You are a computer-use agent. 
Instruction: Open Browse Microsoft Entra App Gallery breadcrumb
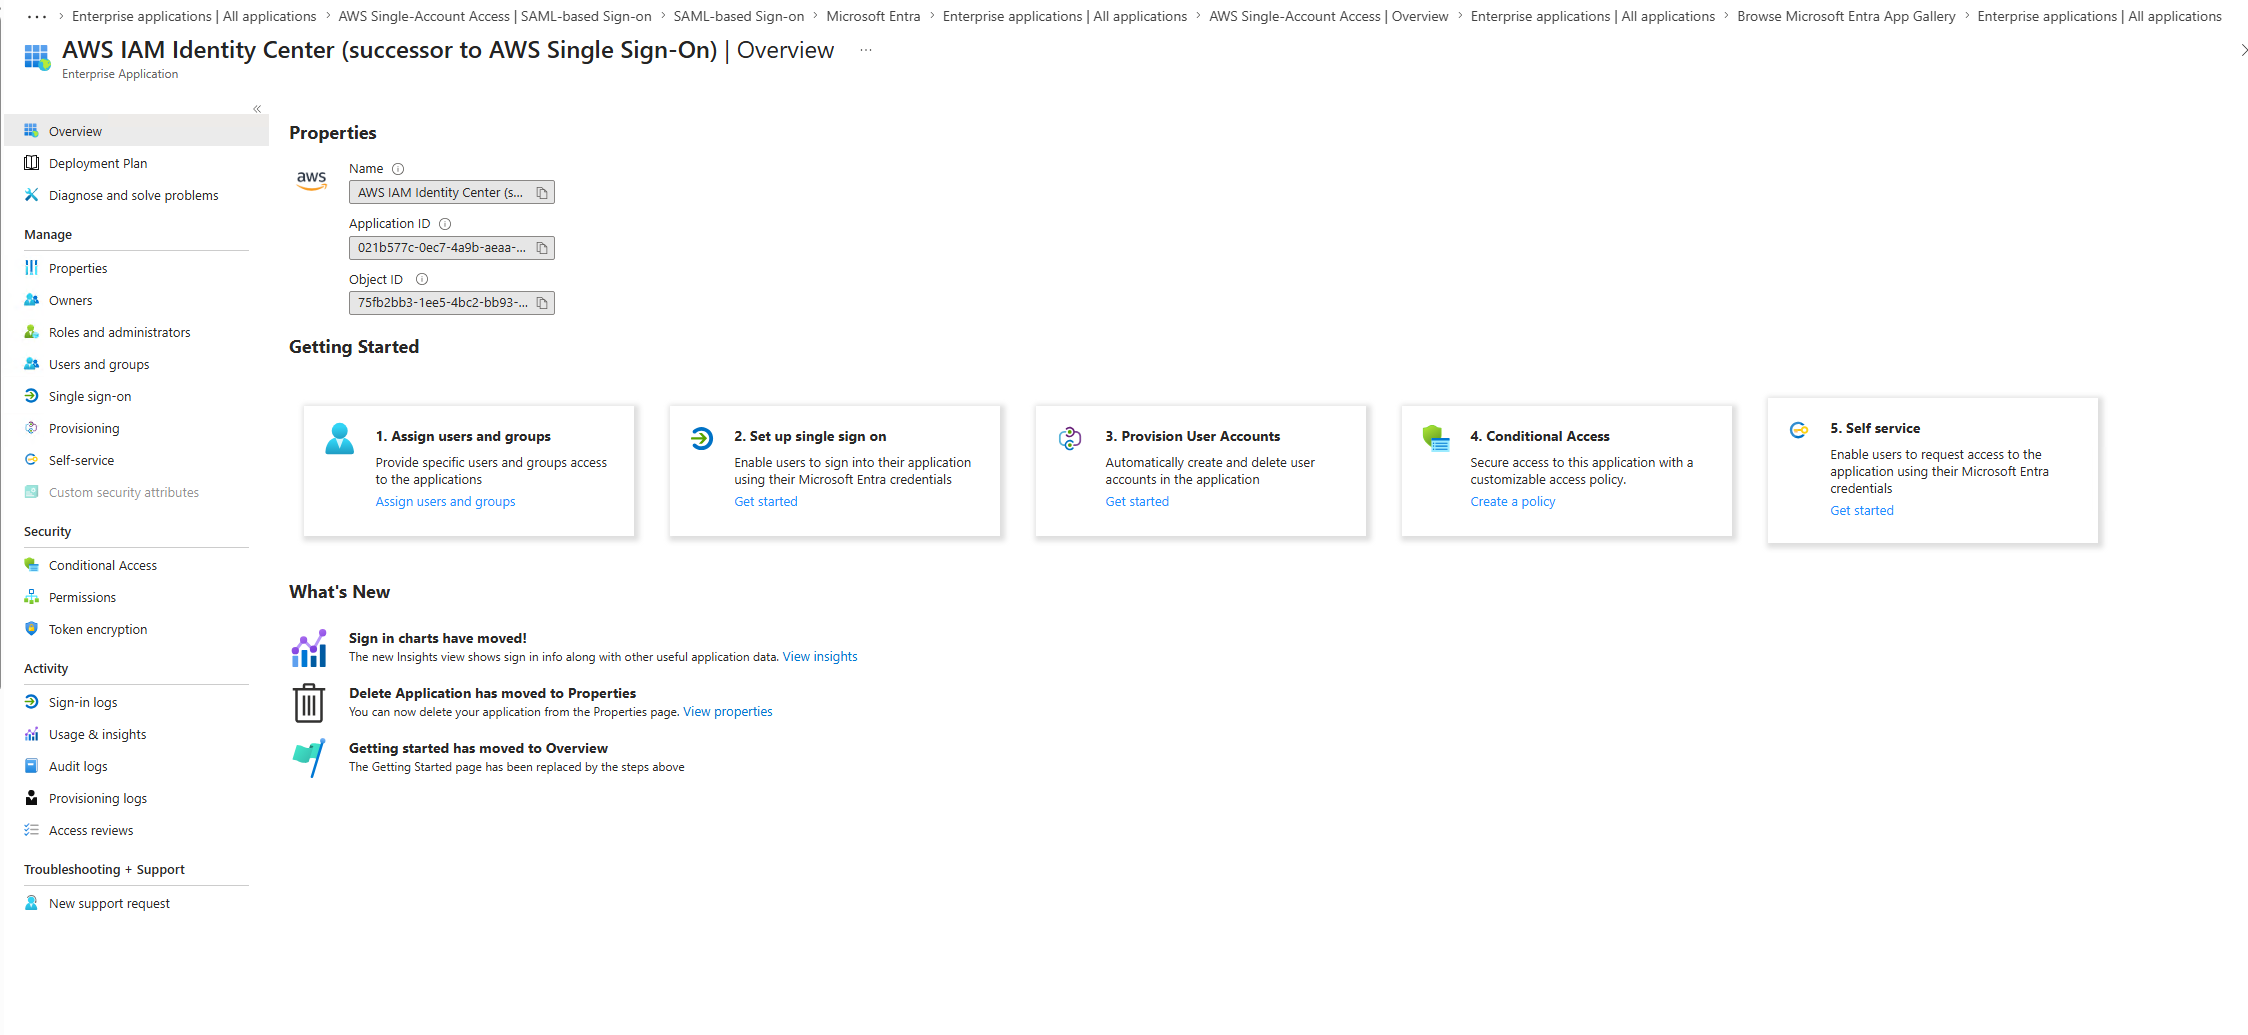pyautogui.click(x=1846, y=17)
